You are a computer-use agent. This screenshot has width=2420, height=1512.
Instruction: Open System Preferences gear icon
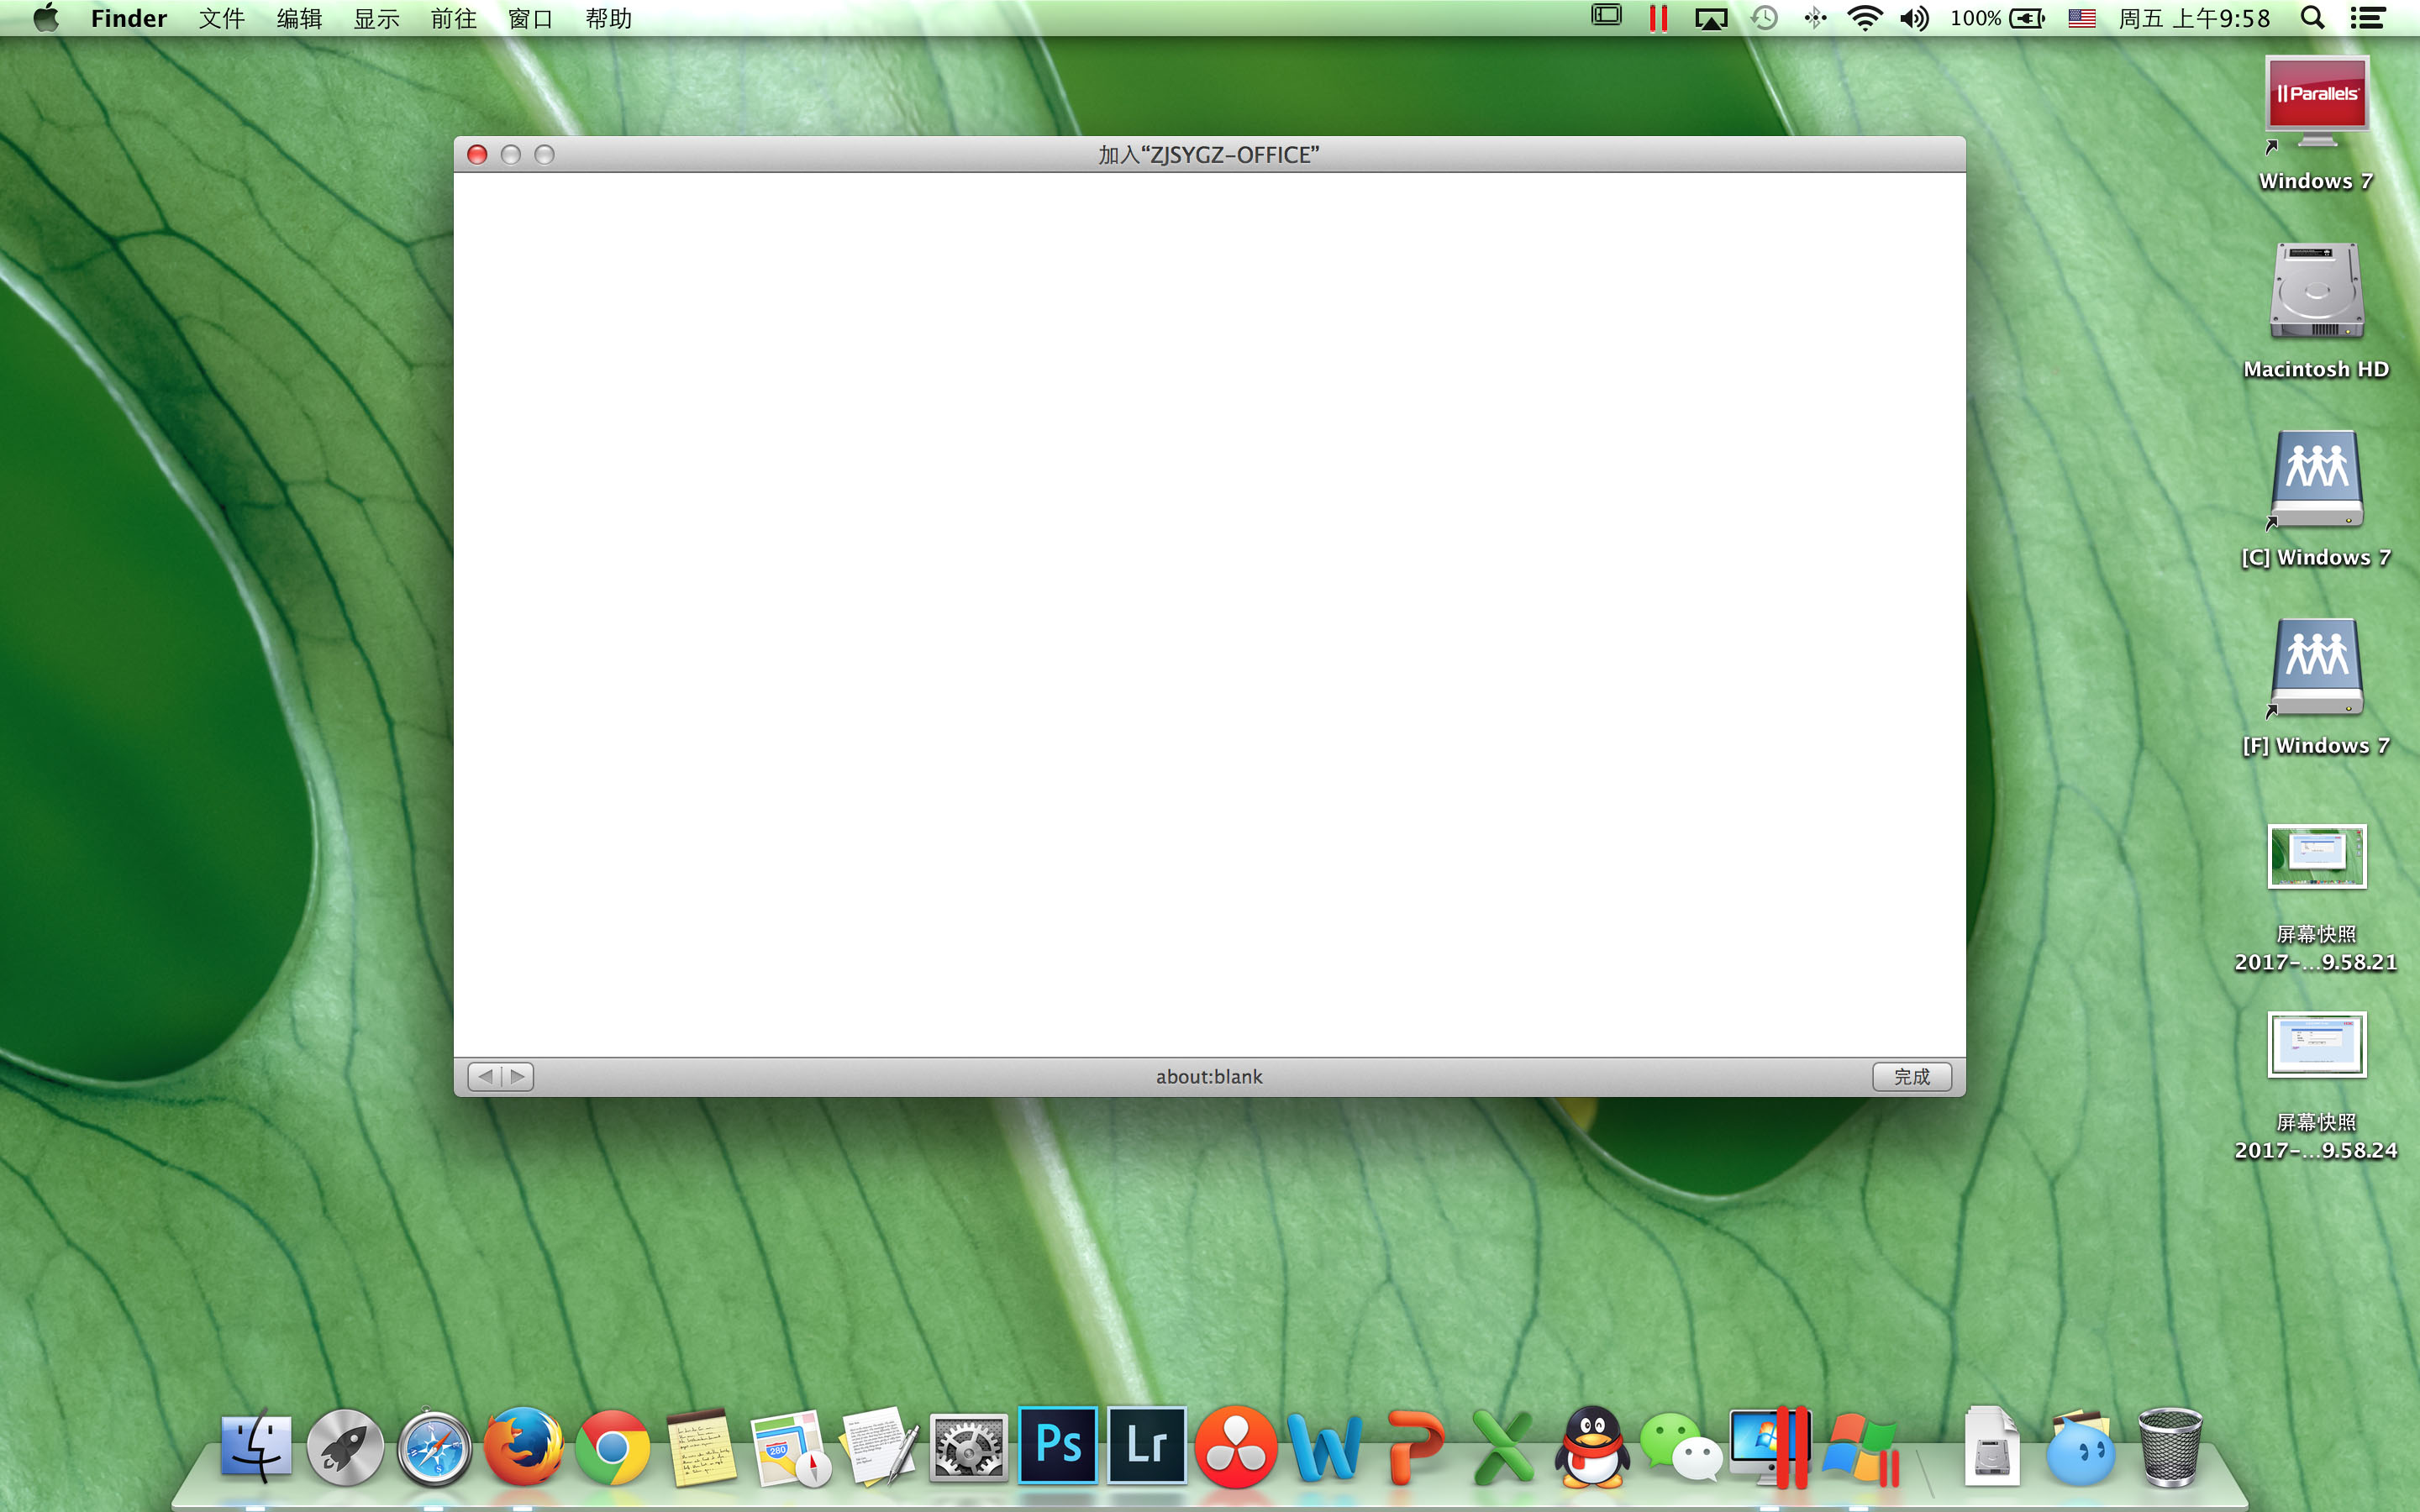coord(967,1447)
